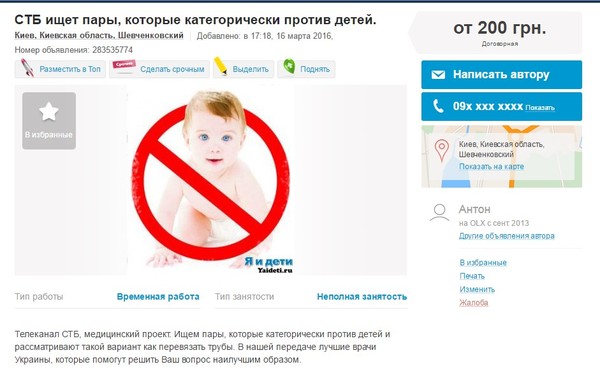Click the В избранные link in the sidebar
This screenshot has width=600, height=376.
pos(483,263)
